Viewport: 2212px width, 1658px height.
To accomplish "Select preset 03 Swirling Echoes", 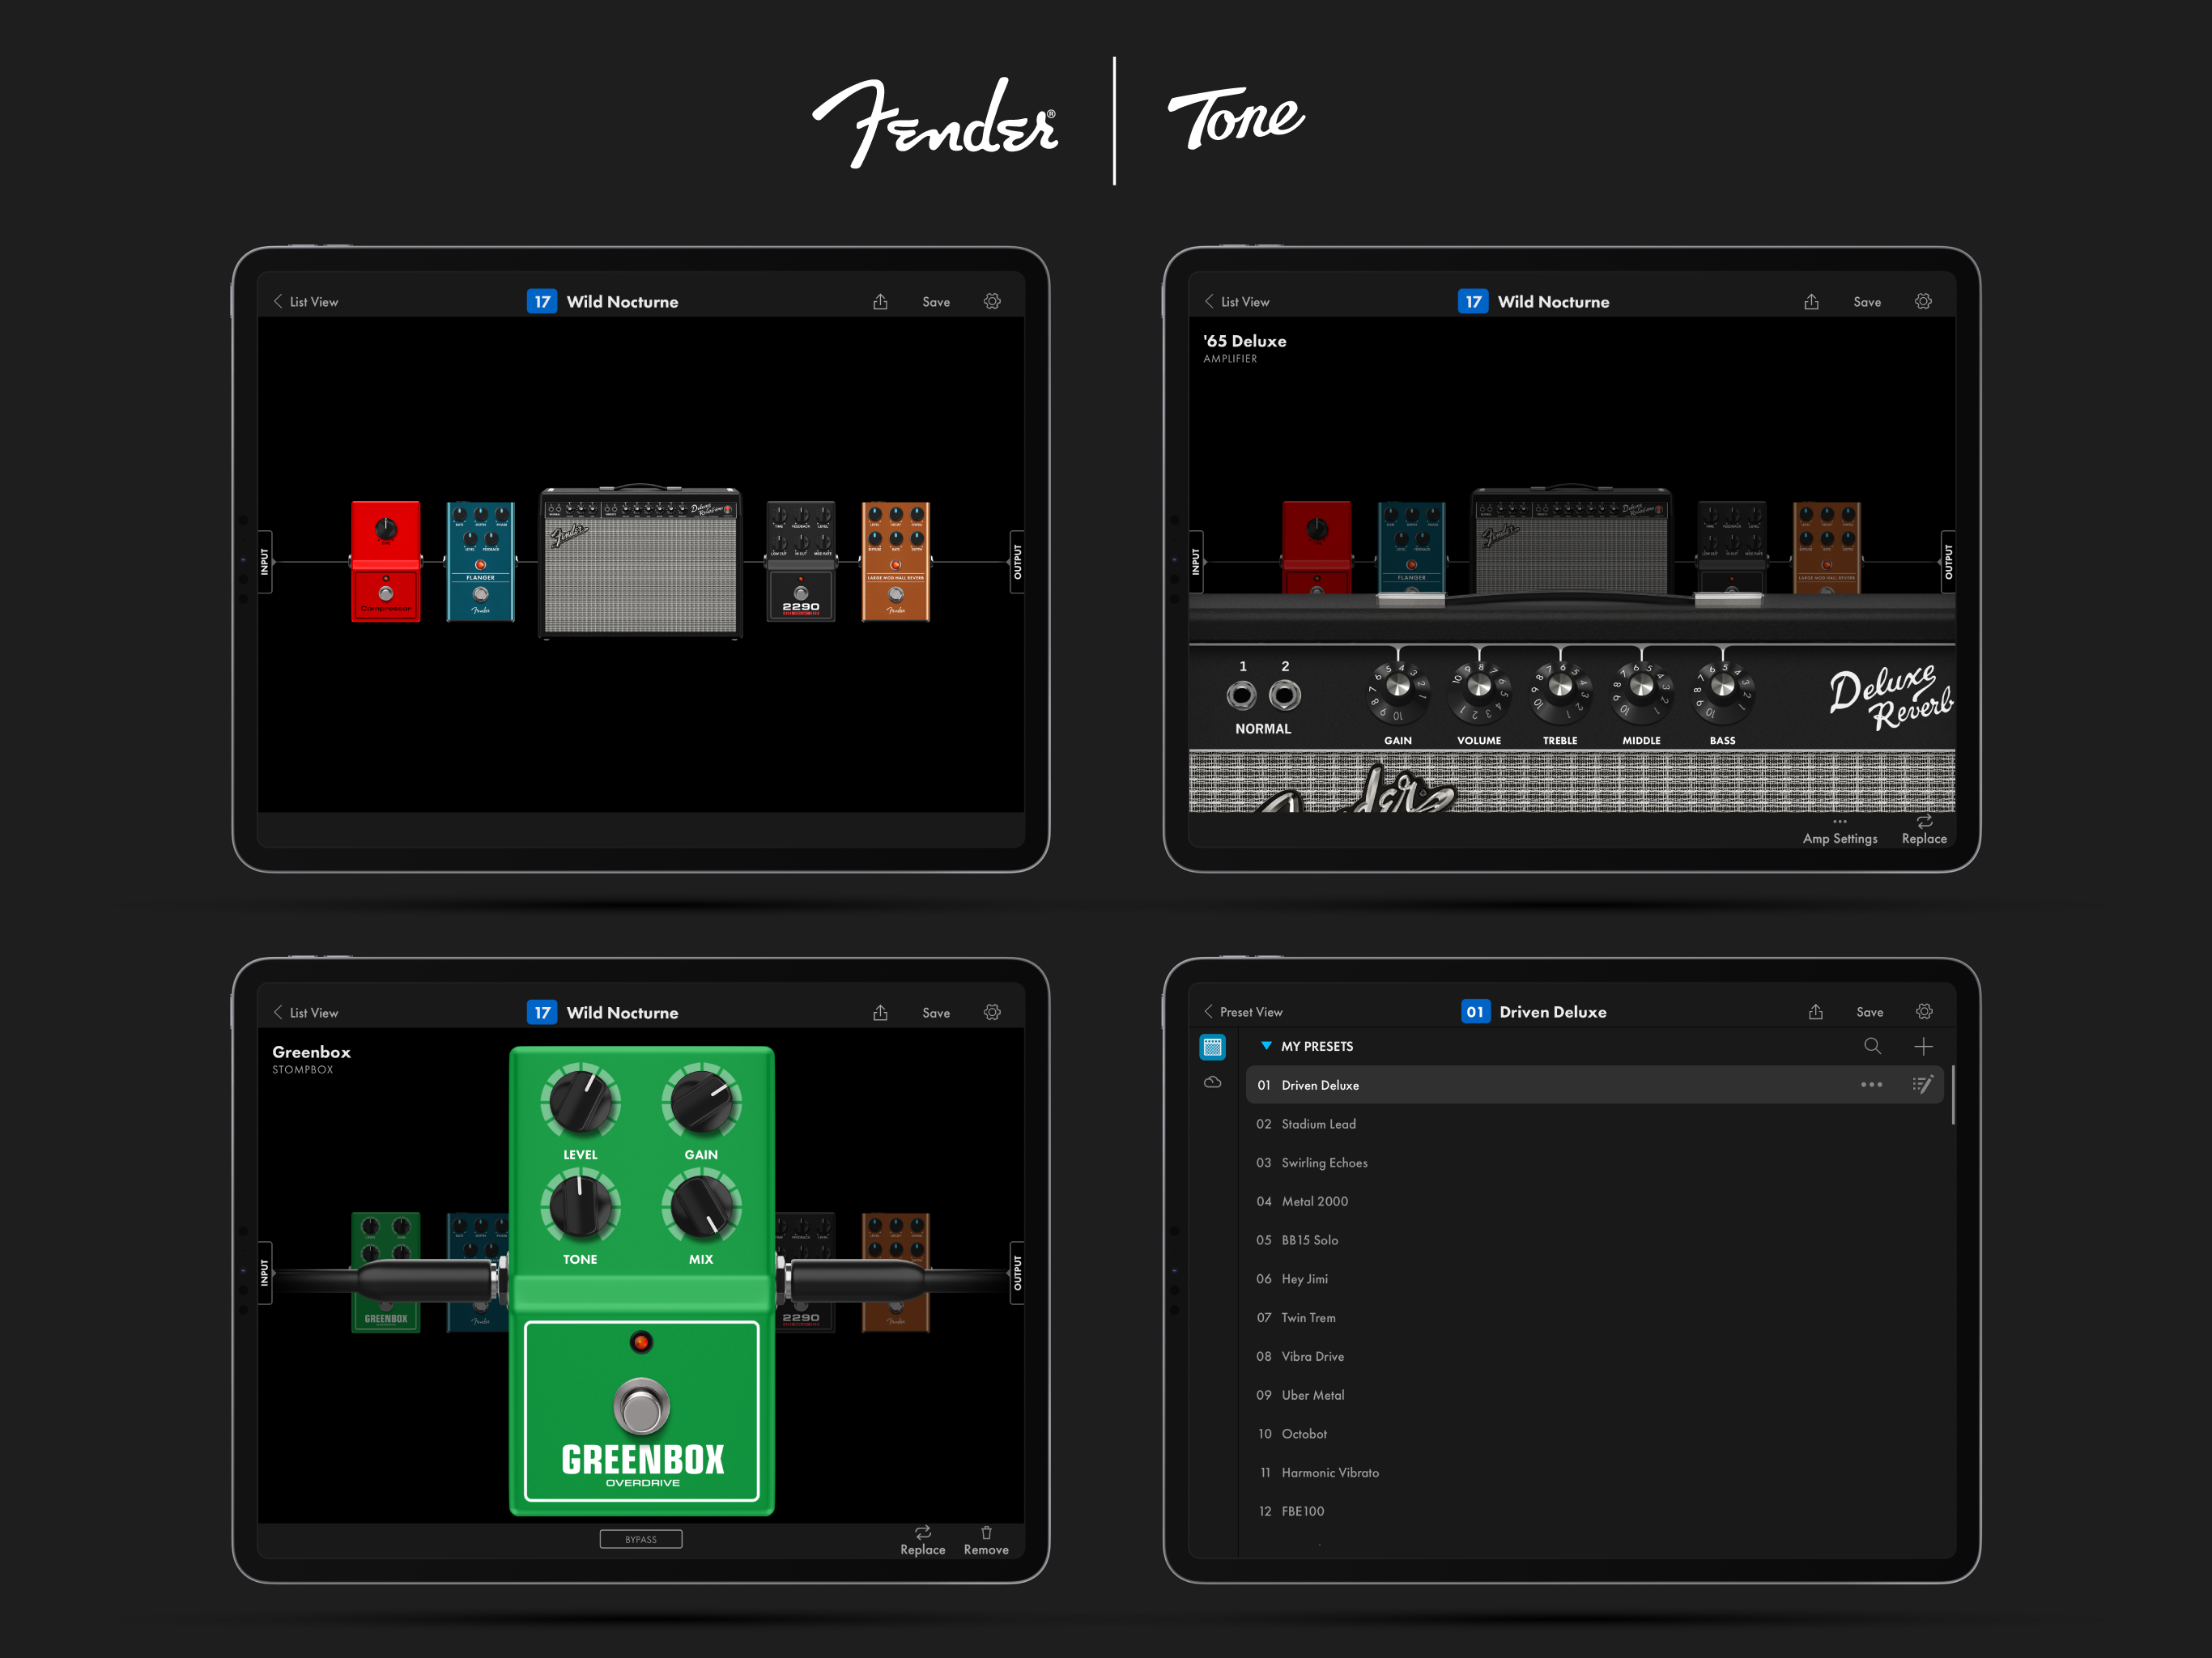I will (1595, 1163).
